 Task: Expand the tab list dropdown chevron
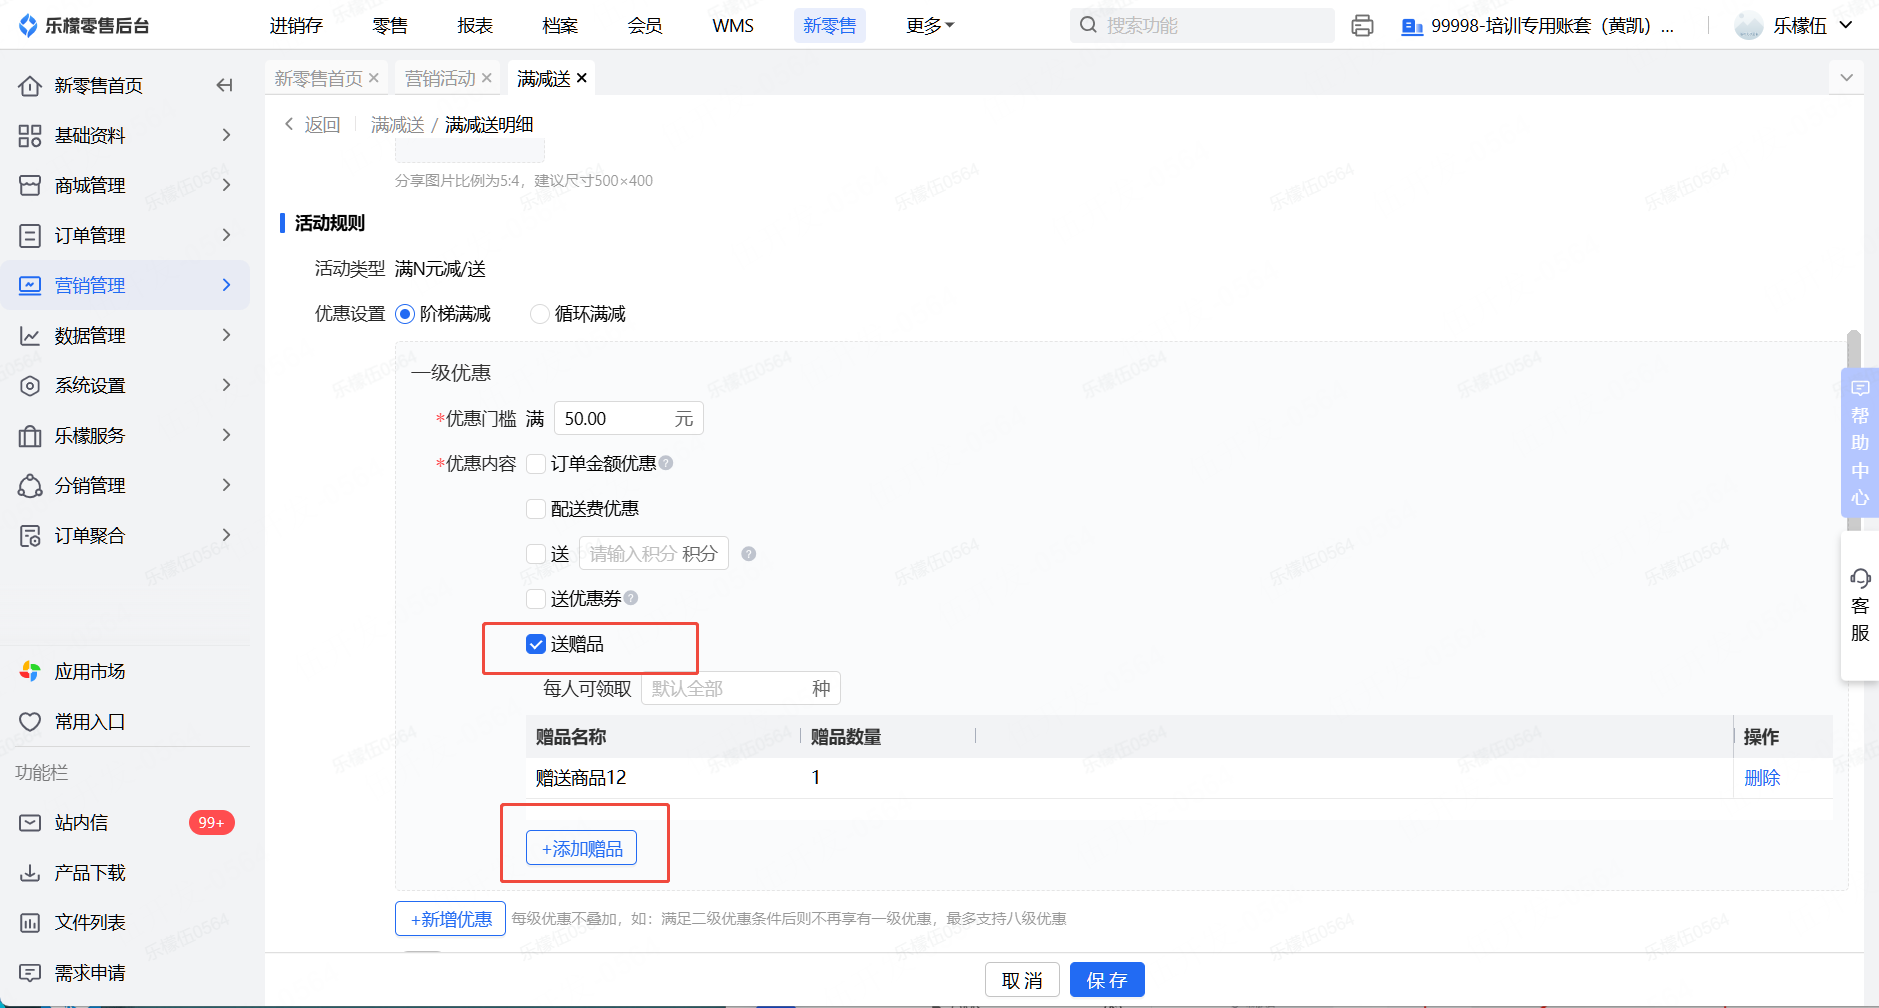[x=1846, y=78]
